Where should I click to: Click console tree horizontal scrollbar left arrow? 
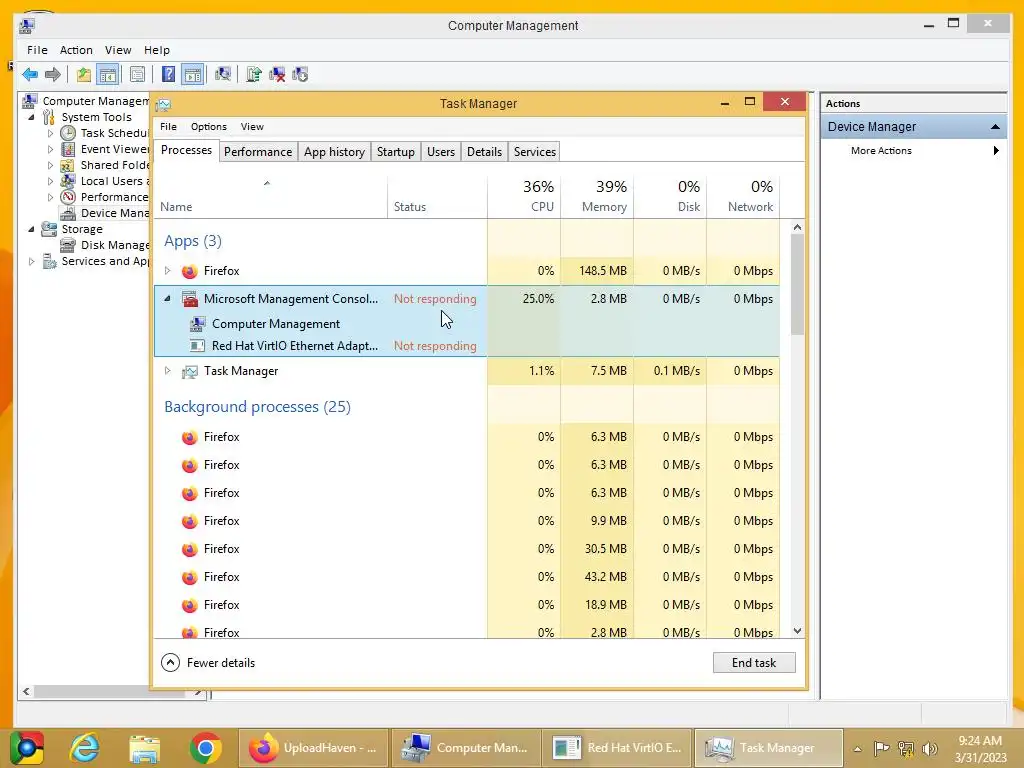pos(26,692)
